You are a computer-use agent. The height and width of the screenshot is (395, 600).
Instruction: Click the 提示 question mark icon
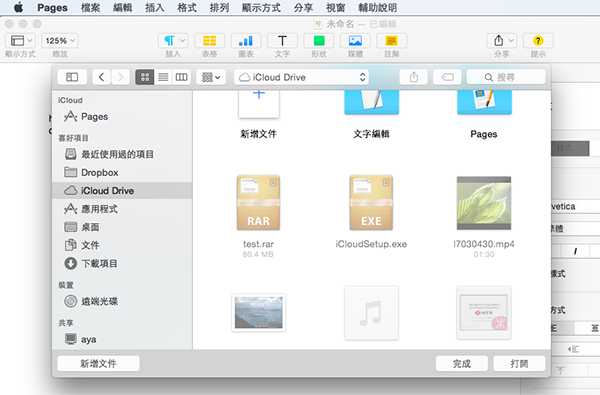pos(538,41)
